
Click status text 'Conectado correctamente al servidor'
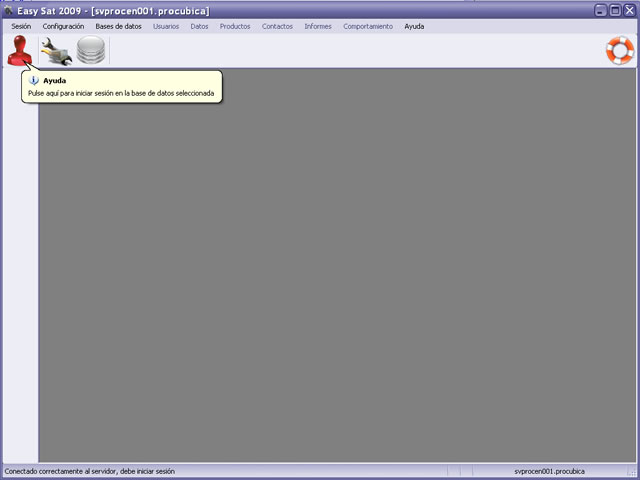tap(60, 471)
